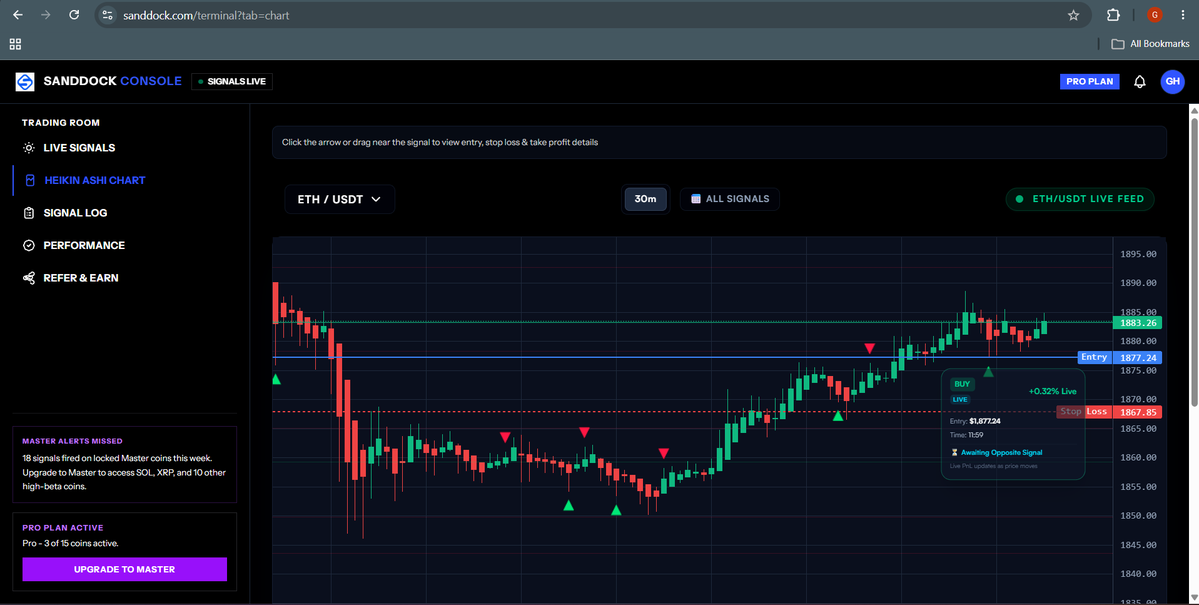
Task: Bookmark this page with the star
Action: click(1074, 15)
